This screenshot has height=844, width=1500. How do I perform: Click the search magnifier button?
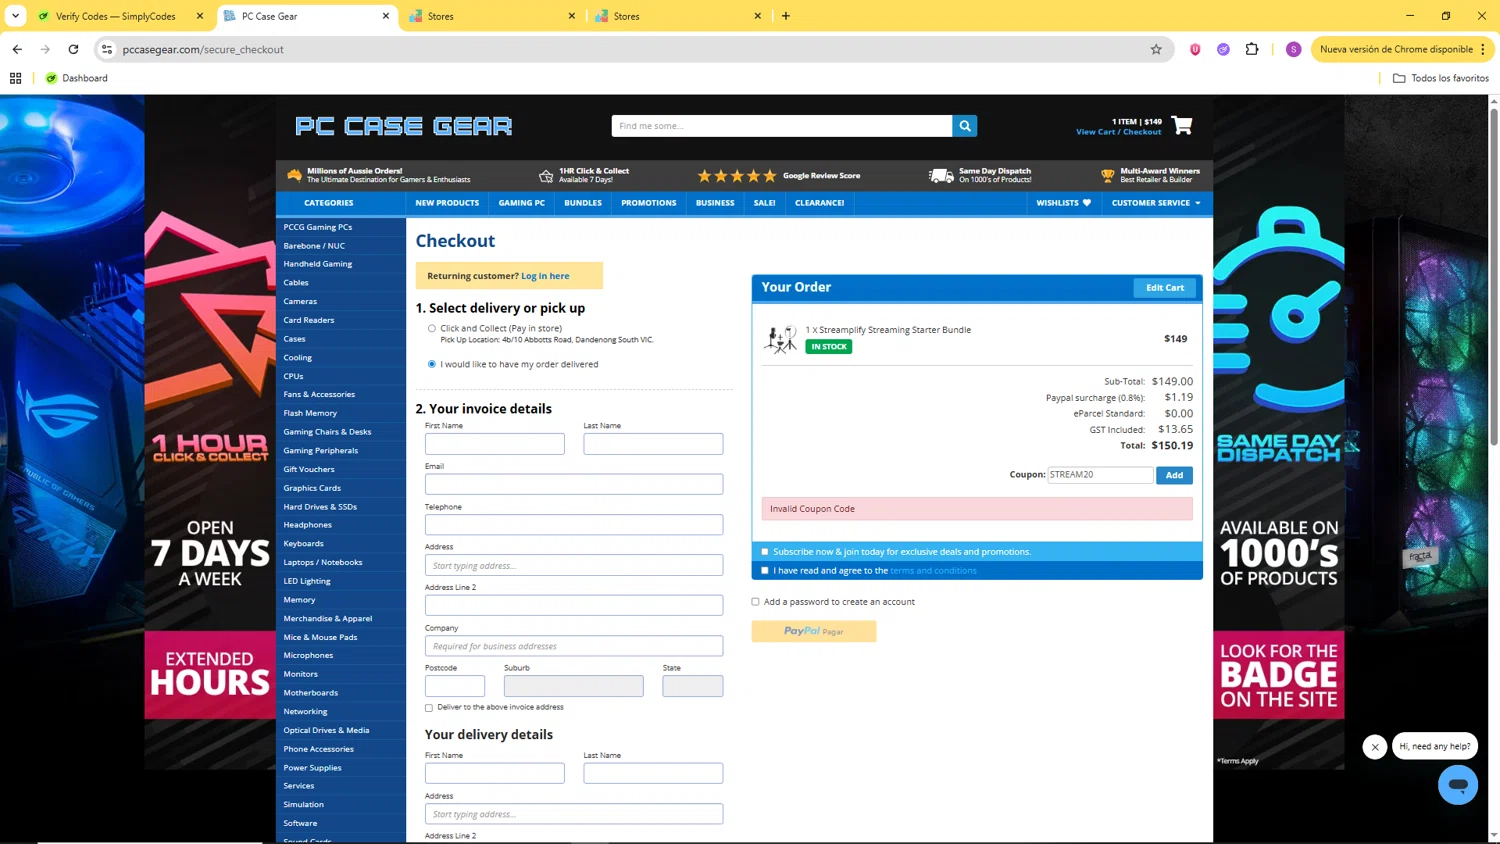pyautogui.click(x=964, y=126)
